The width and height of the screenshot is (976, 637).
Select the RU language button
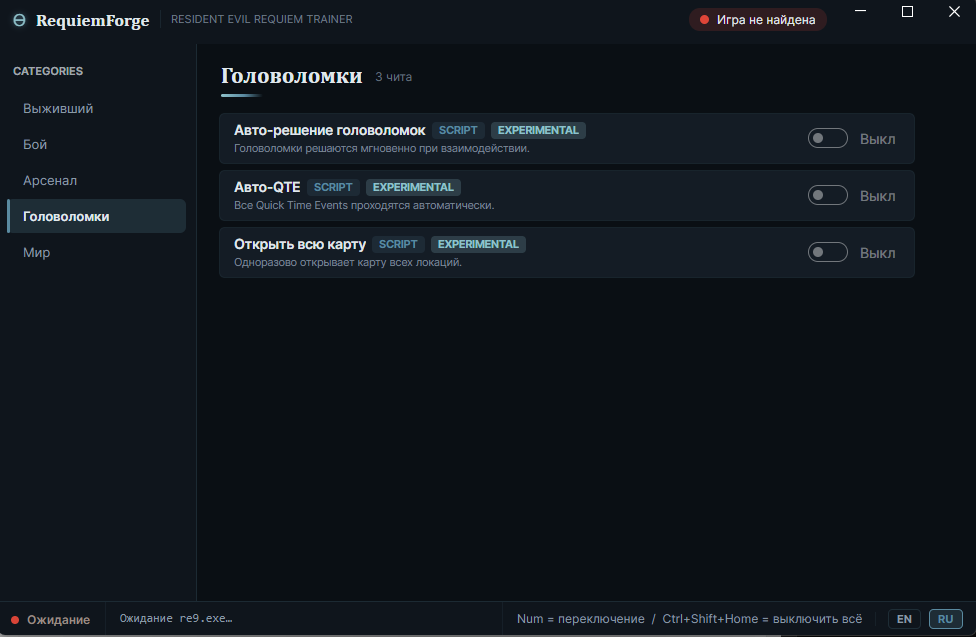946,619
